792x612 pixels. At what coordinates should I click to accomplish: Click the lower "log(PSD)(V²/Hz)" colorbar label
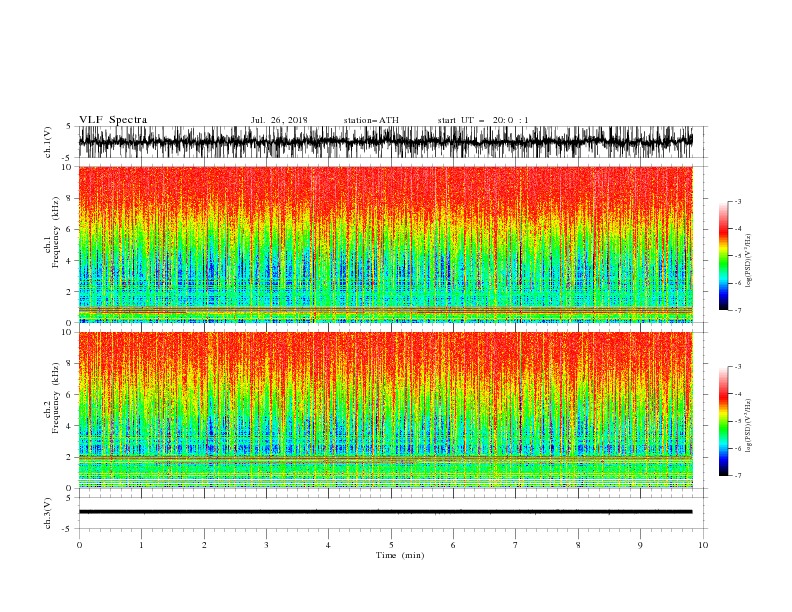748,425
